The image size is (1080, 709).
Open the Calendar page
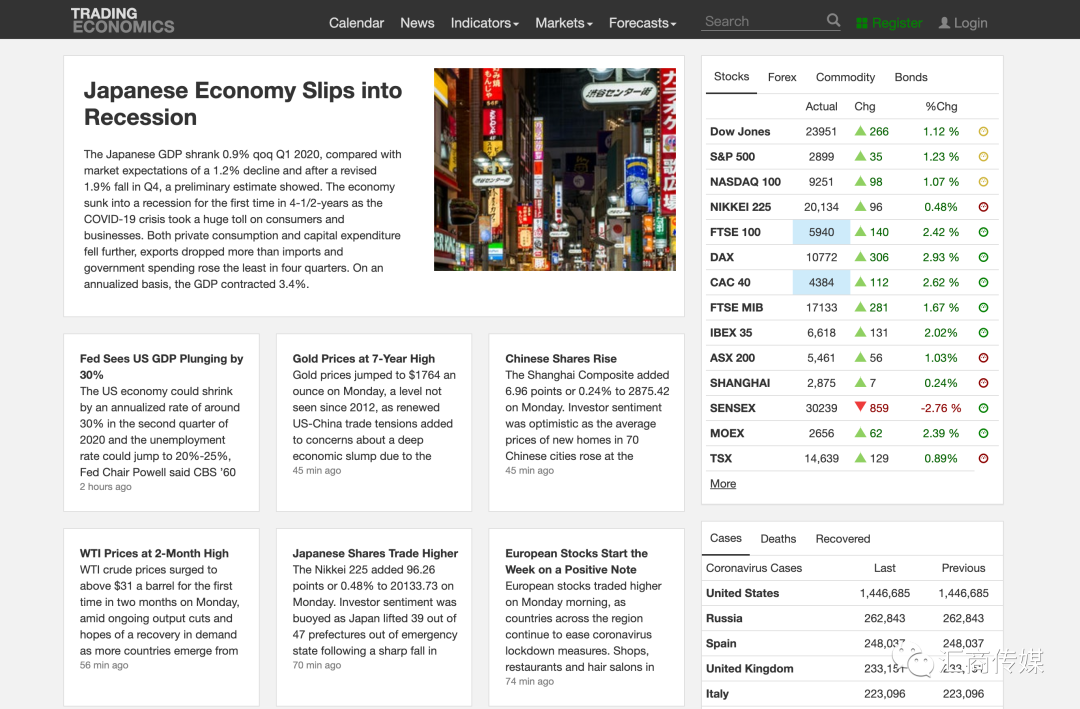[x=356, y=23]
